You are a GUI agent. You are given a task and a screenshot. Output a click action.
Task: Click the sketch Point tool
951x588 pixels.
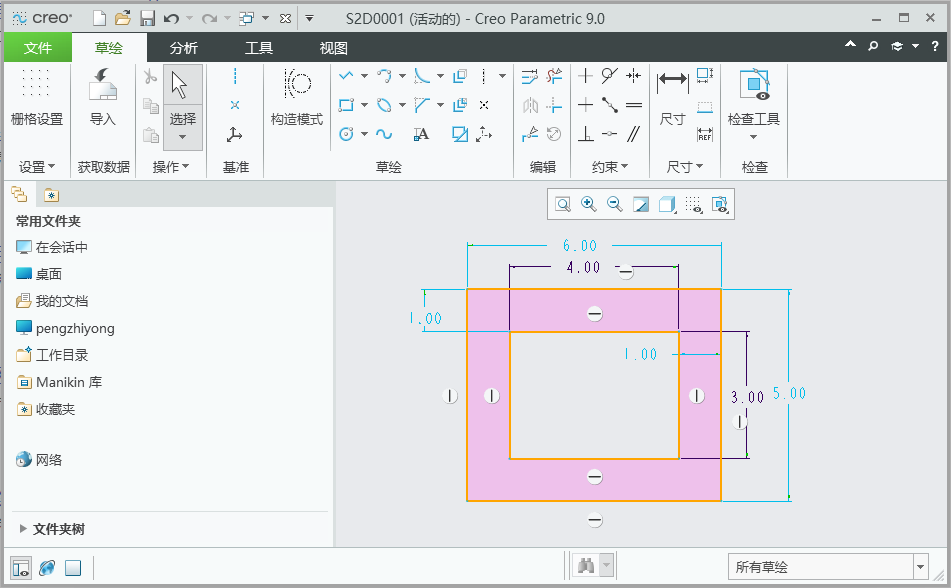(484, 105)
